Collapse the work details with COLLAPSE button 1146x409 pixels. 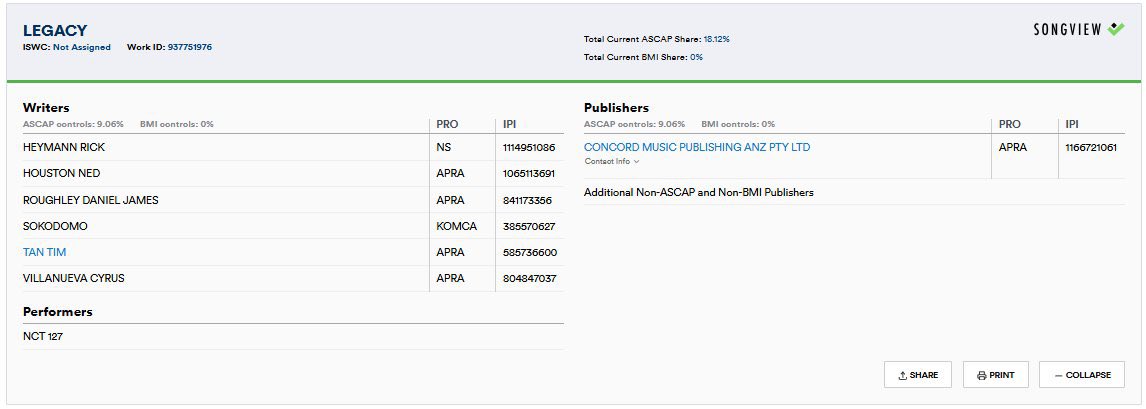1082,375
